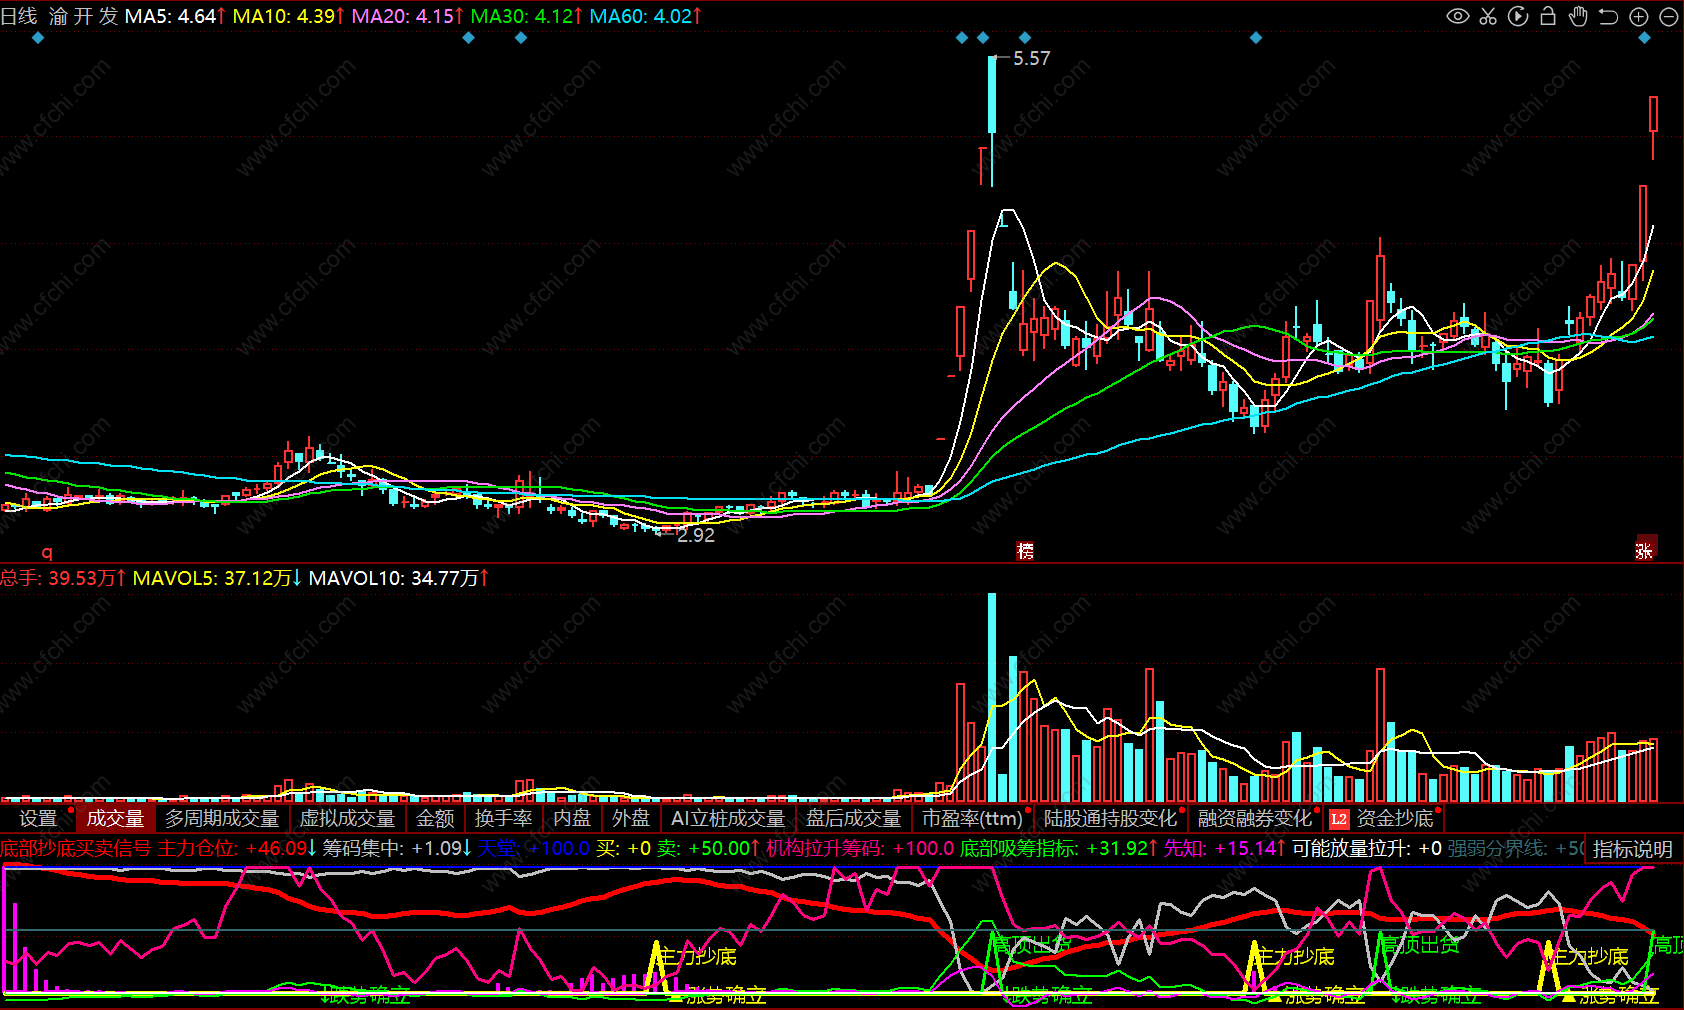Switch to the AI立桩成交量 tab
Image resolution: width=1684 pixels, height=1010 pixels.
click(728, 819)
